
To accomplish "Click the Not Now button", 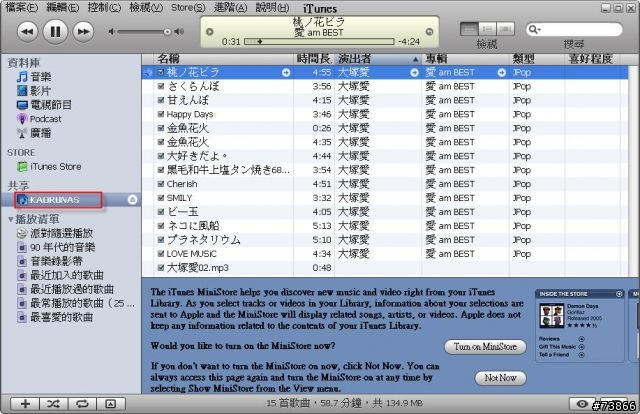I will 500,378.
